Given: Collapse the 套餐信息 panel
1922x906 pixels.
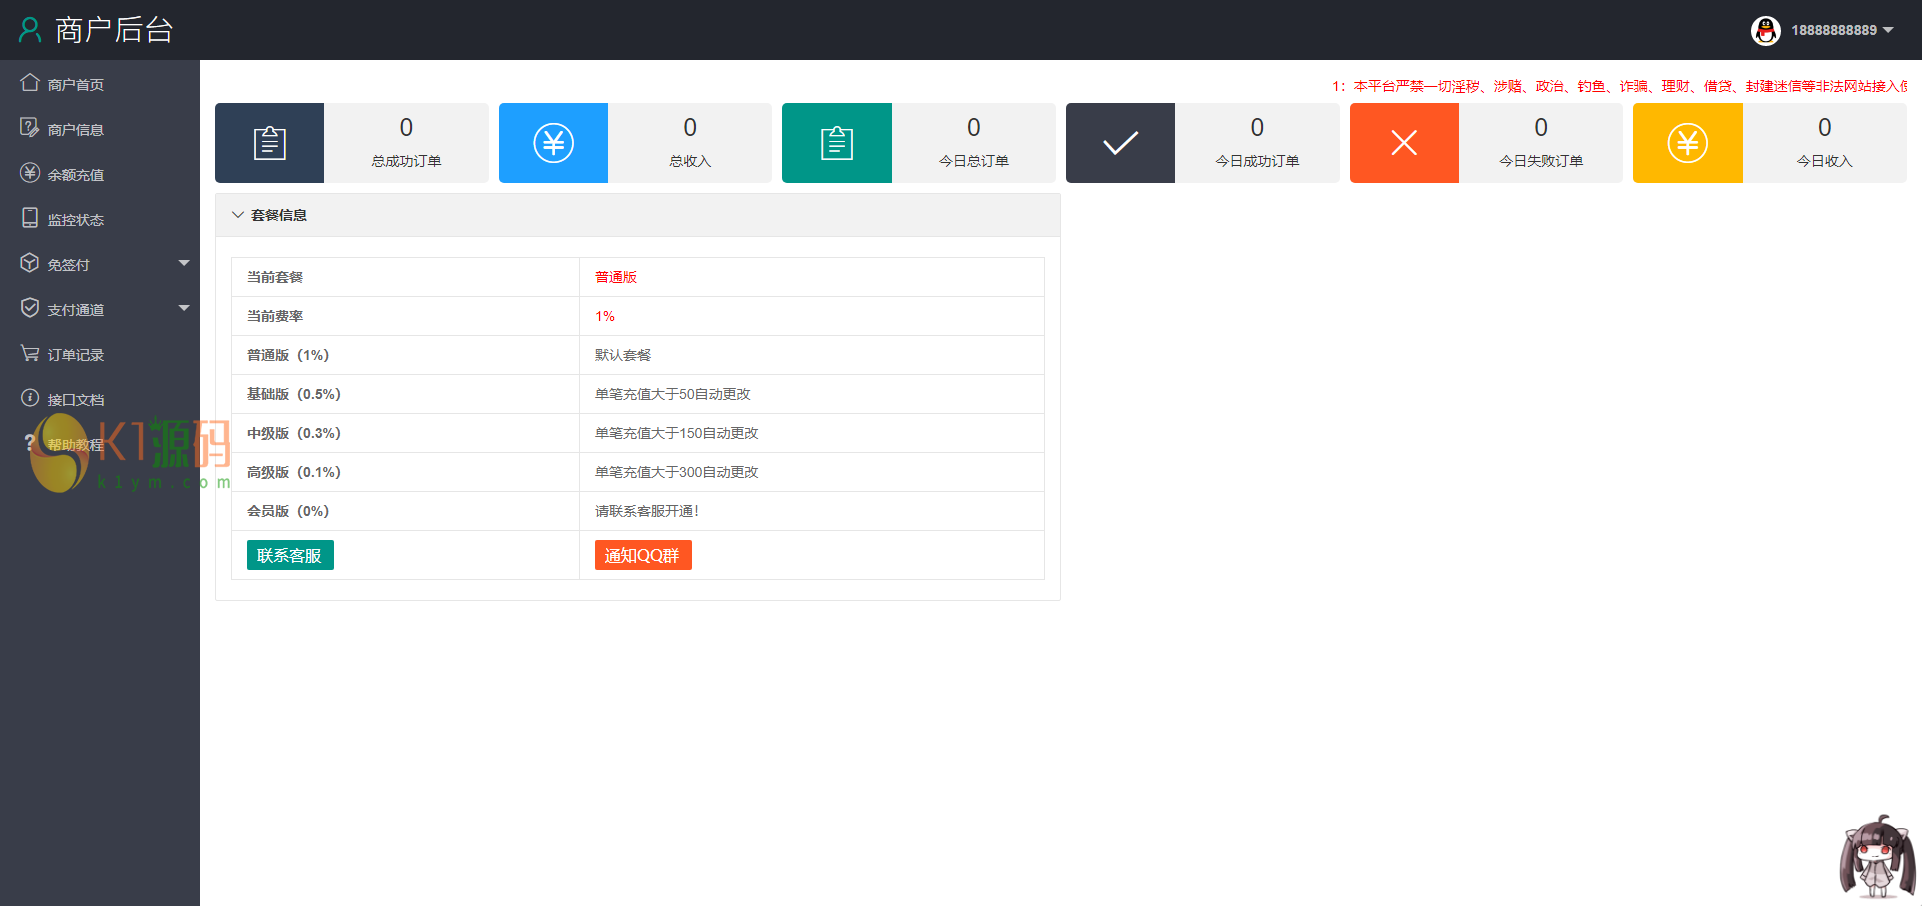Looking at the screenshot, I should tap(268, 215).
